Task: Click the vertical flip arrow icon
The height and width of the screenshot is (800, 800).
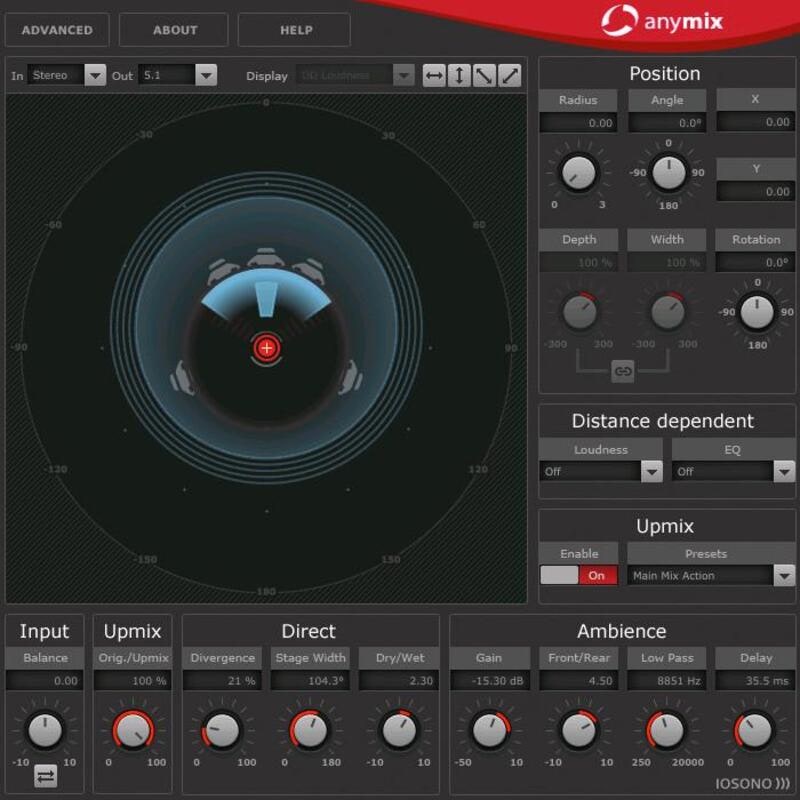Action: [459, 75]
